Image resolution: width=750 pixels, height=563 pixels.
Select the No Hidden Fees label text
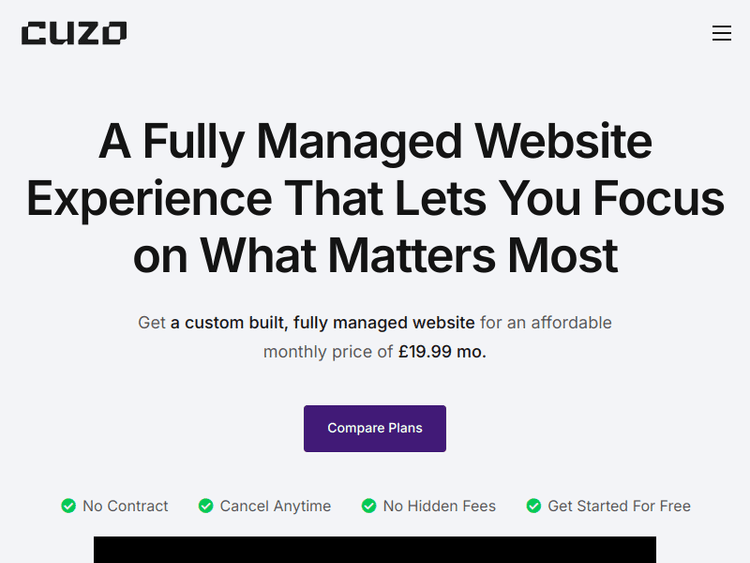tap(439, 506)
